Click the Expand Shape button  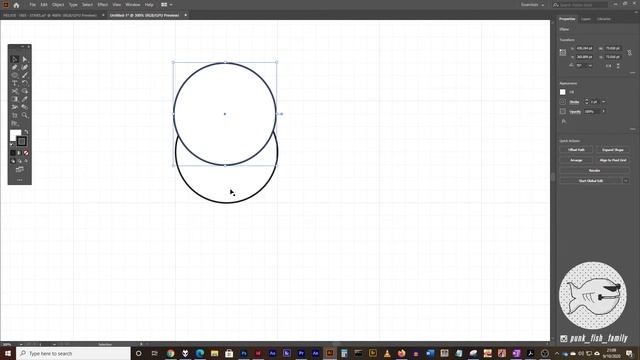613,150
